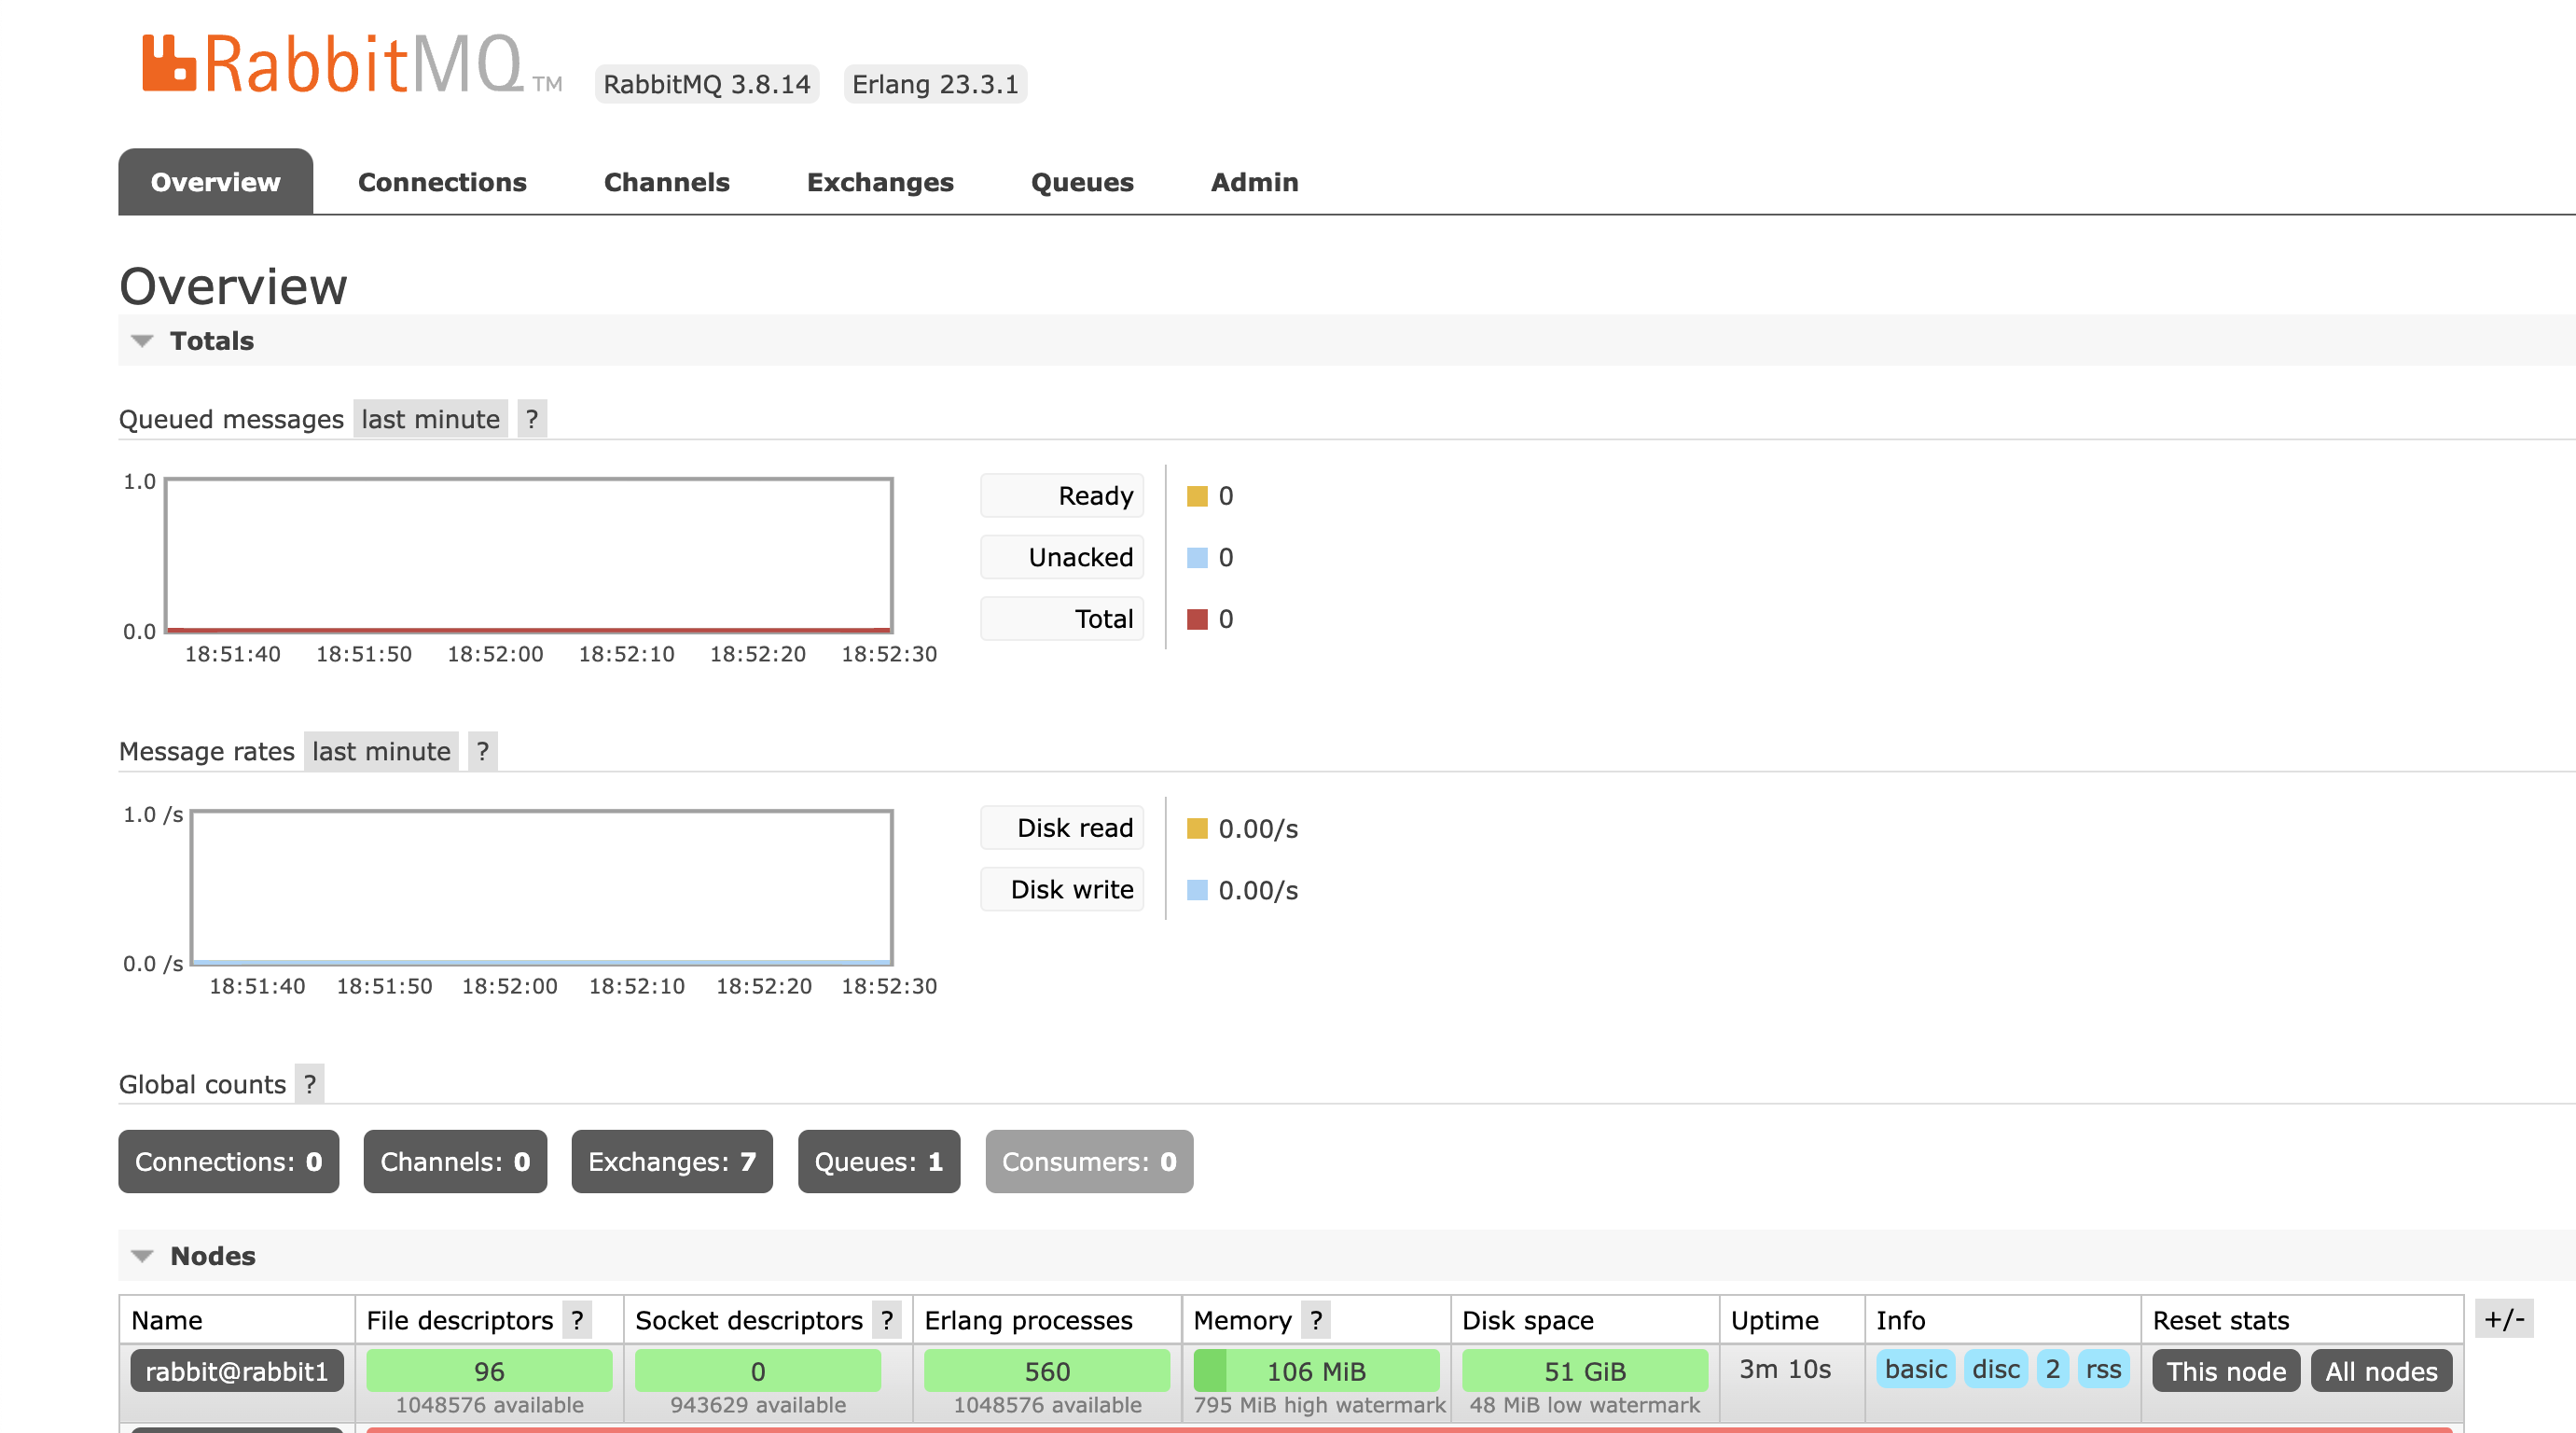Screen dimensions: 2576x1433
Task: Open node rabbit@rabbit1 details
Action: [237, 1371]
